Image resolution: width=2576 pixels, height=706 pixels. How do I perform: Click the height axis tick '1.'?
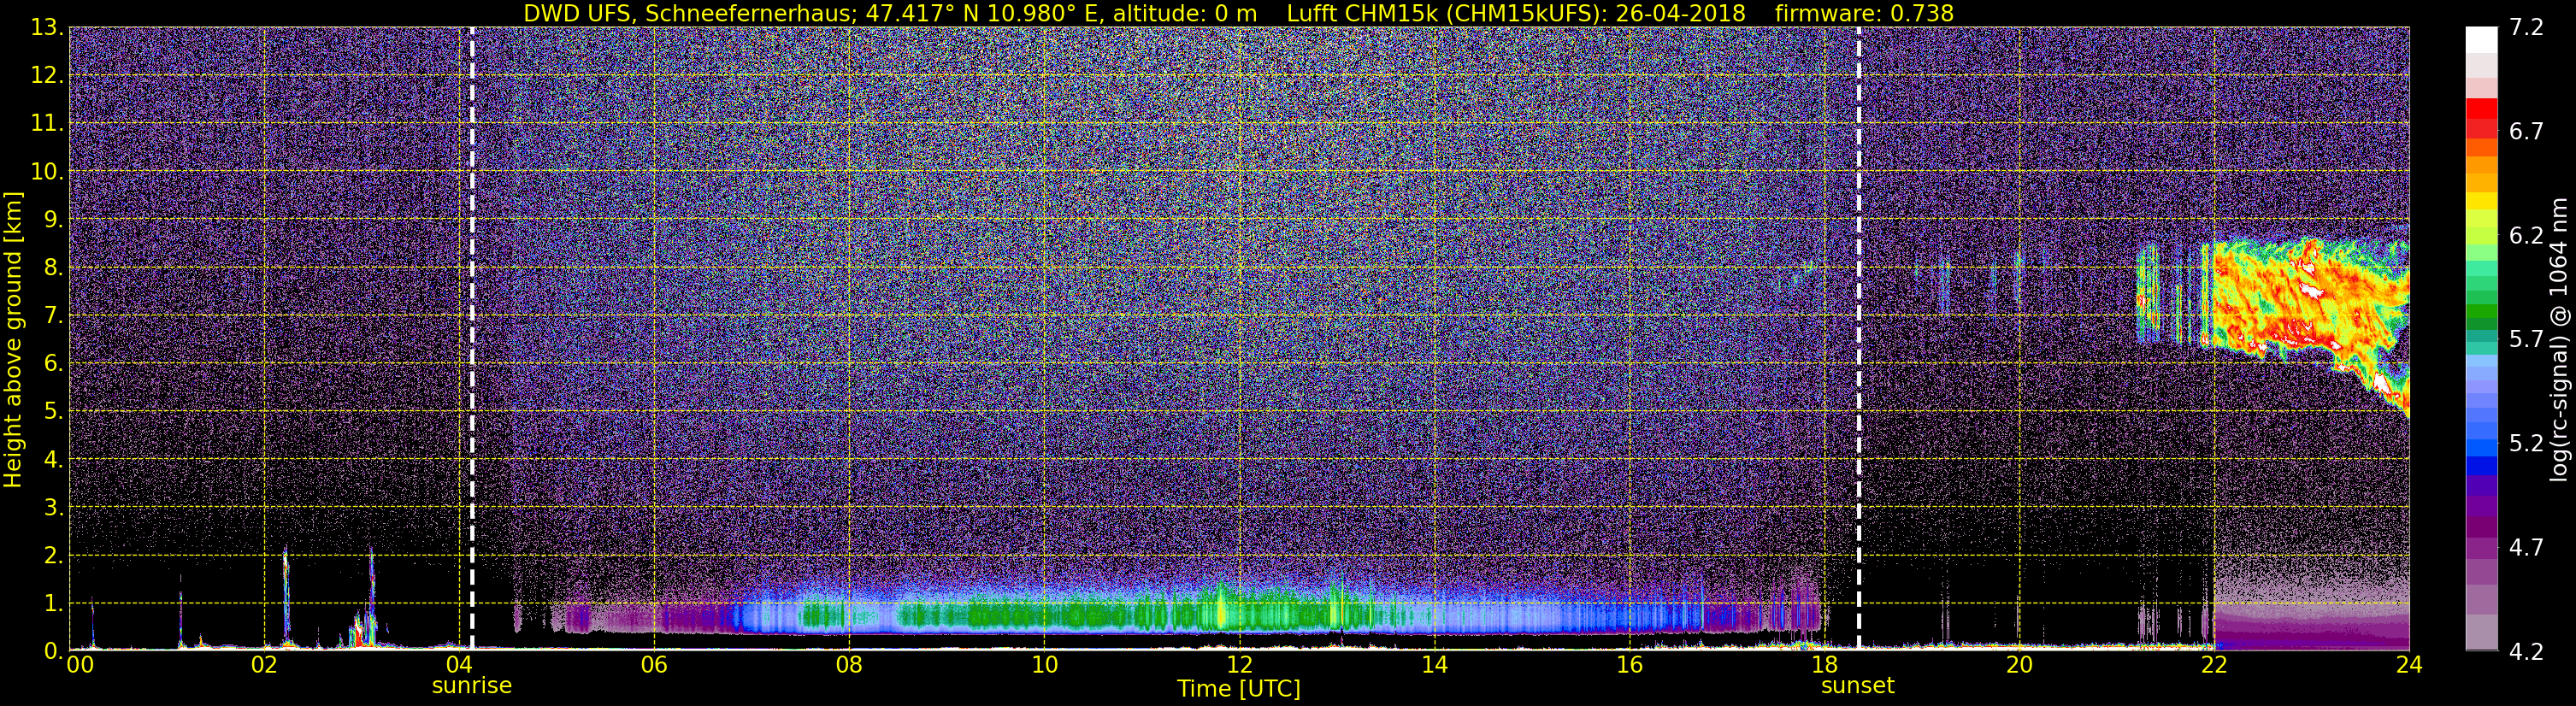pyautogui.click(x=53, y=604)
